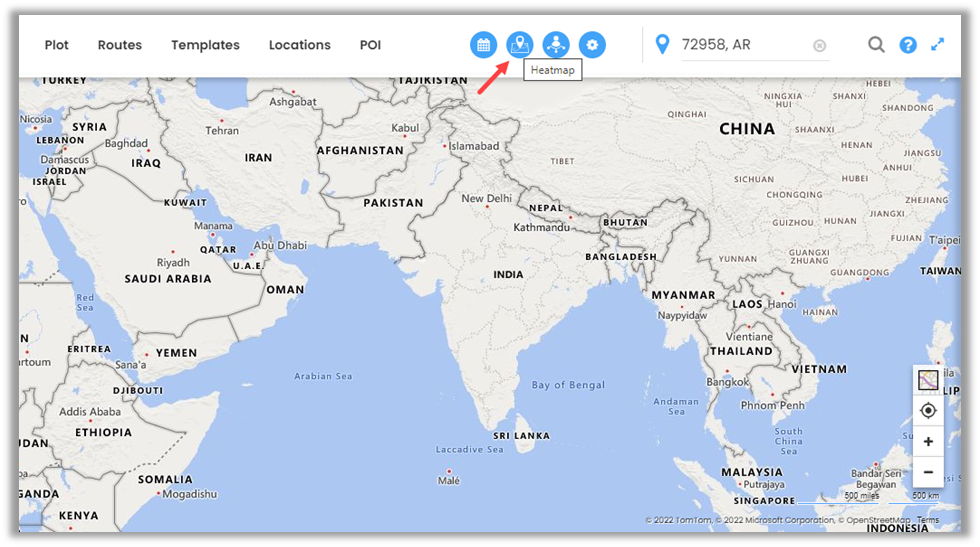980x547 pixels.
Task: Zoom in with the plus button
Action: (x=928, y=441)
